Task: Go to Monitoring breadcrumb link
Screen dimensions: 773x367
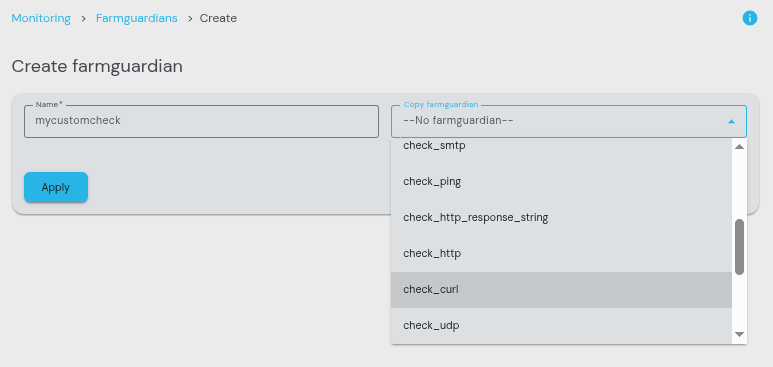Action: point(41,18)
